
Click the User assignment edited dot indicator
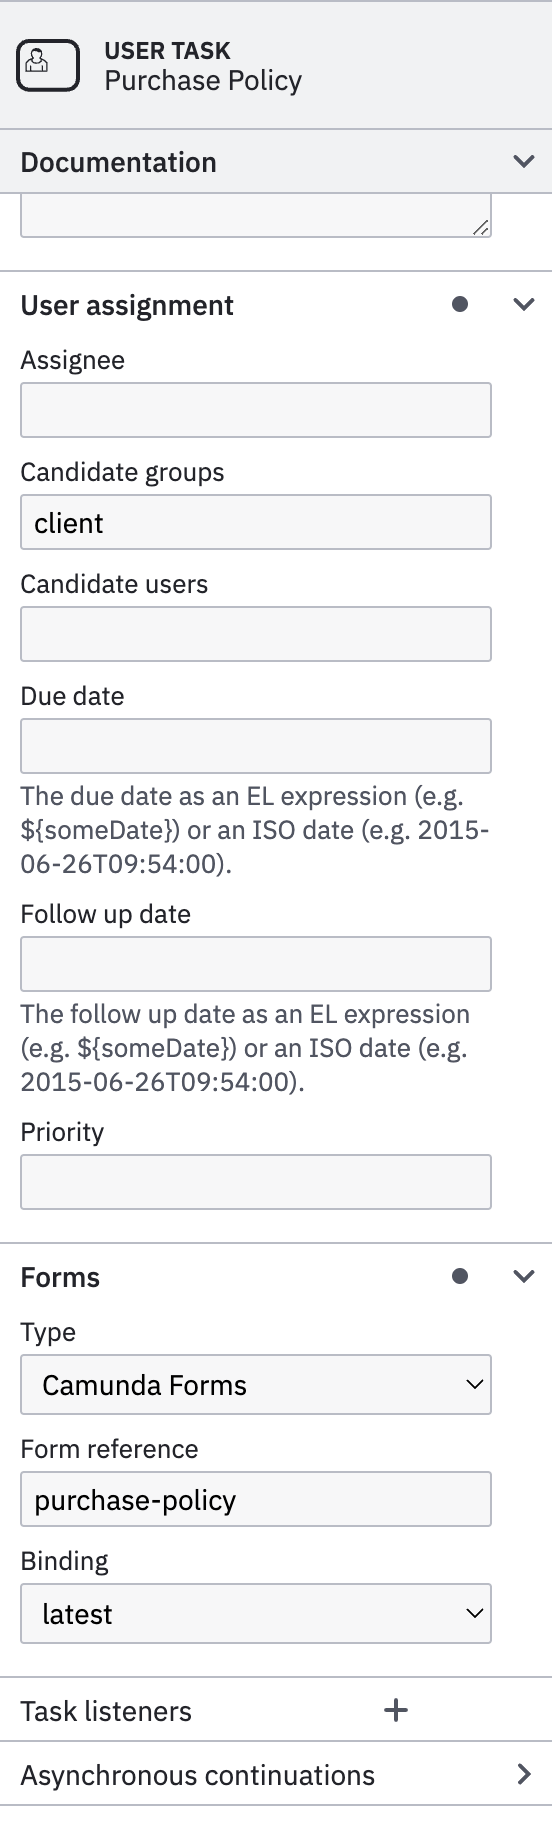point(460,304)
